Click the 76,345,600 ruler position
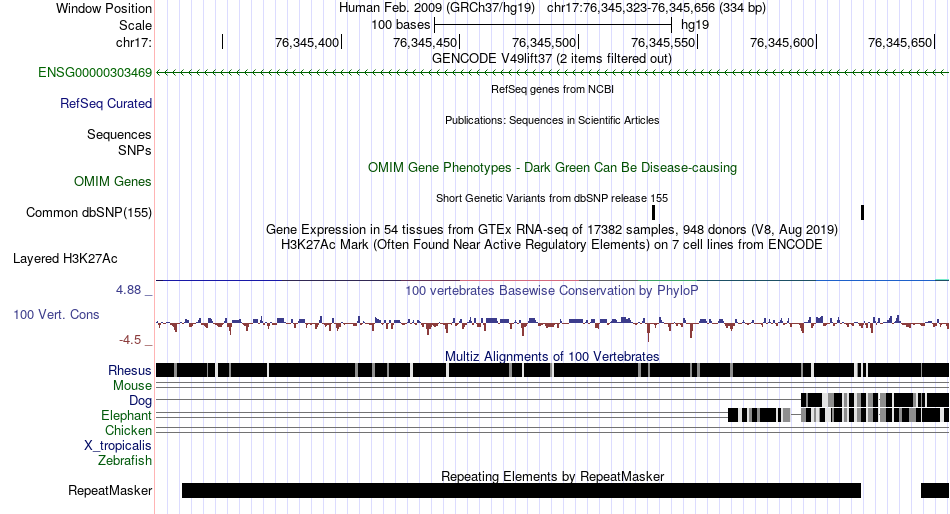This screenshot has height=514, width=950. (x=782, y=42)
